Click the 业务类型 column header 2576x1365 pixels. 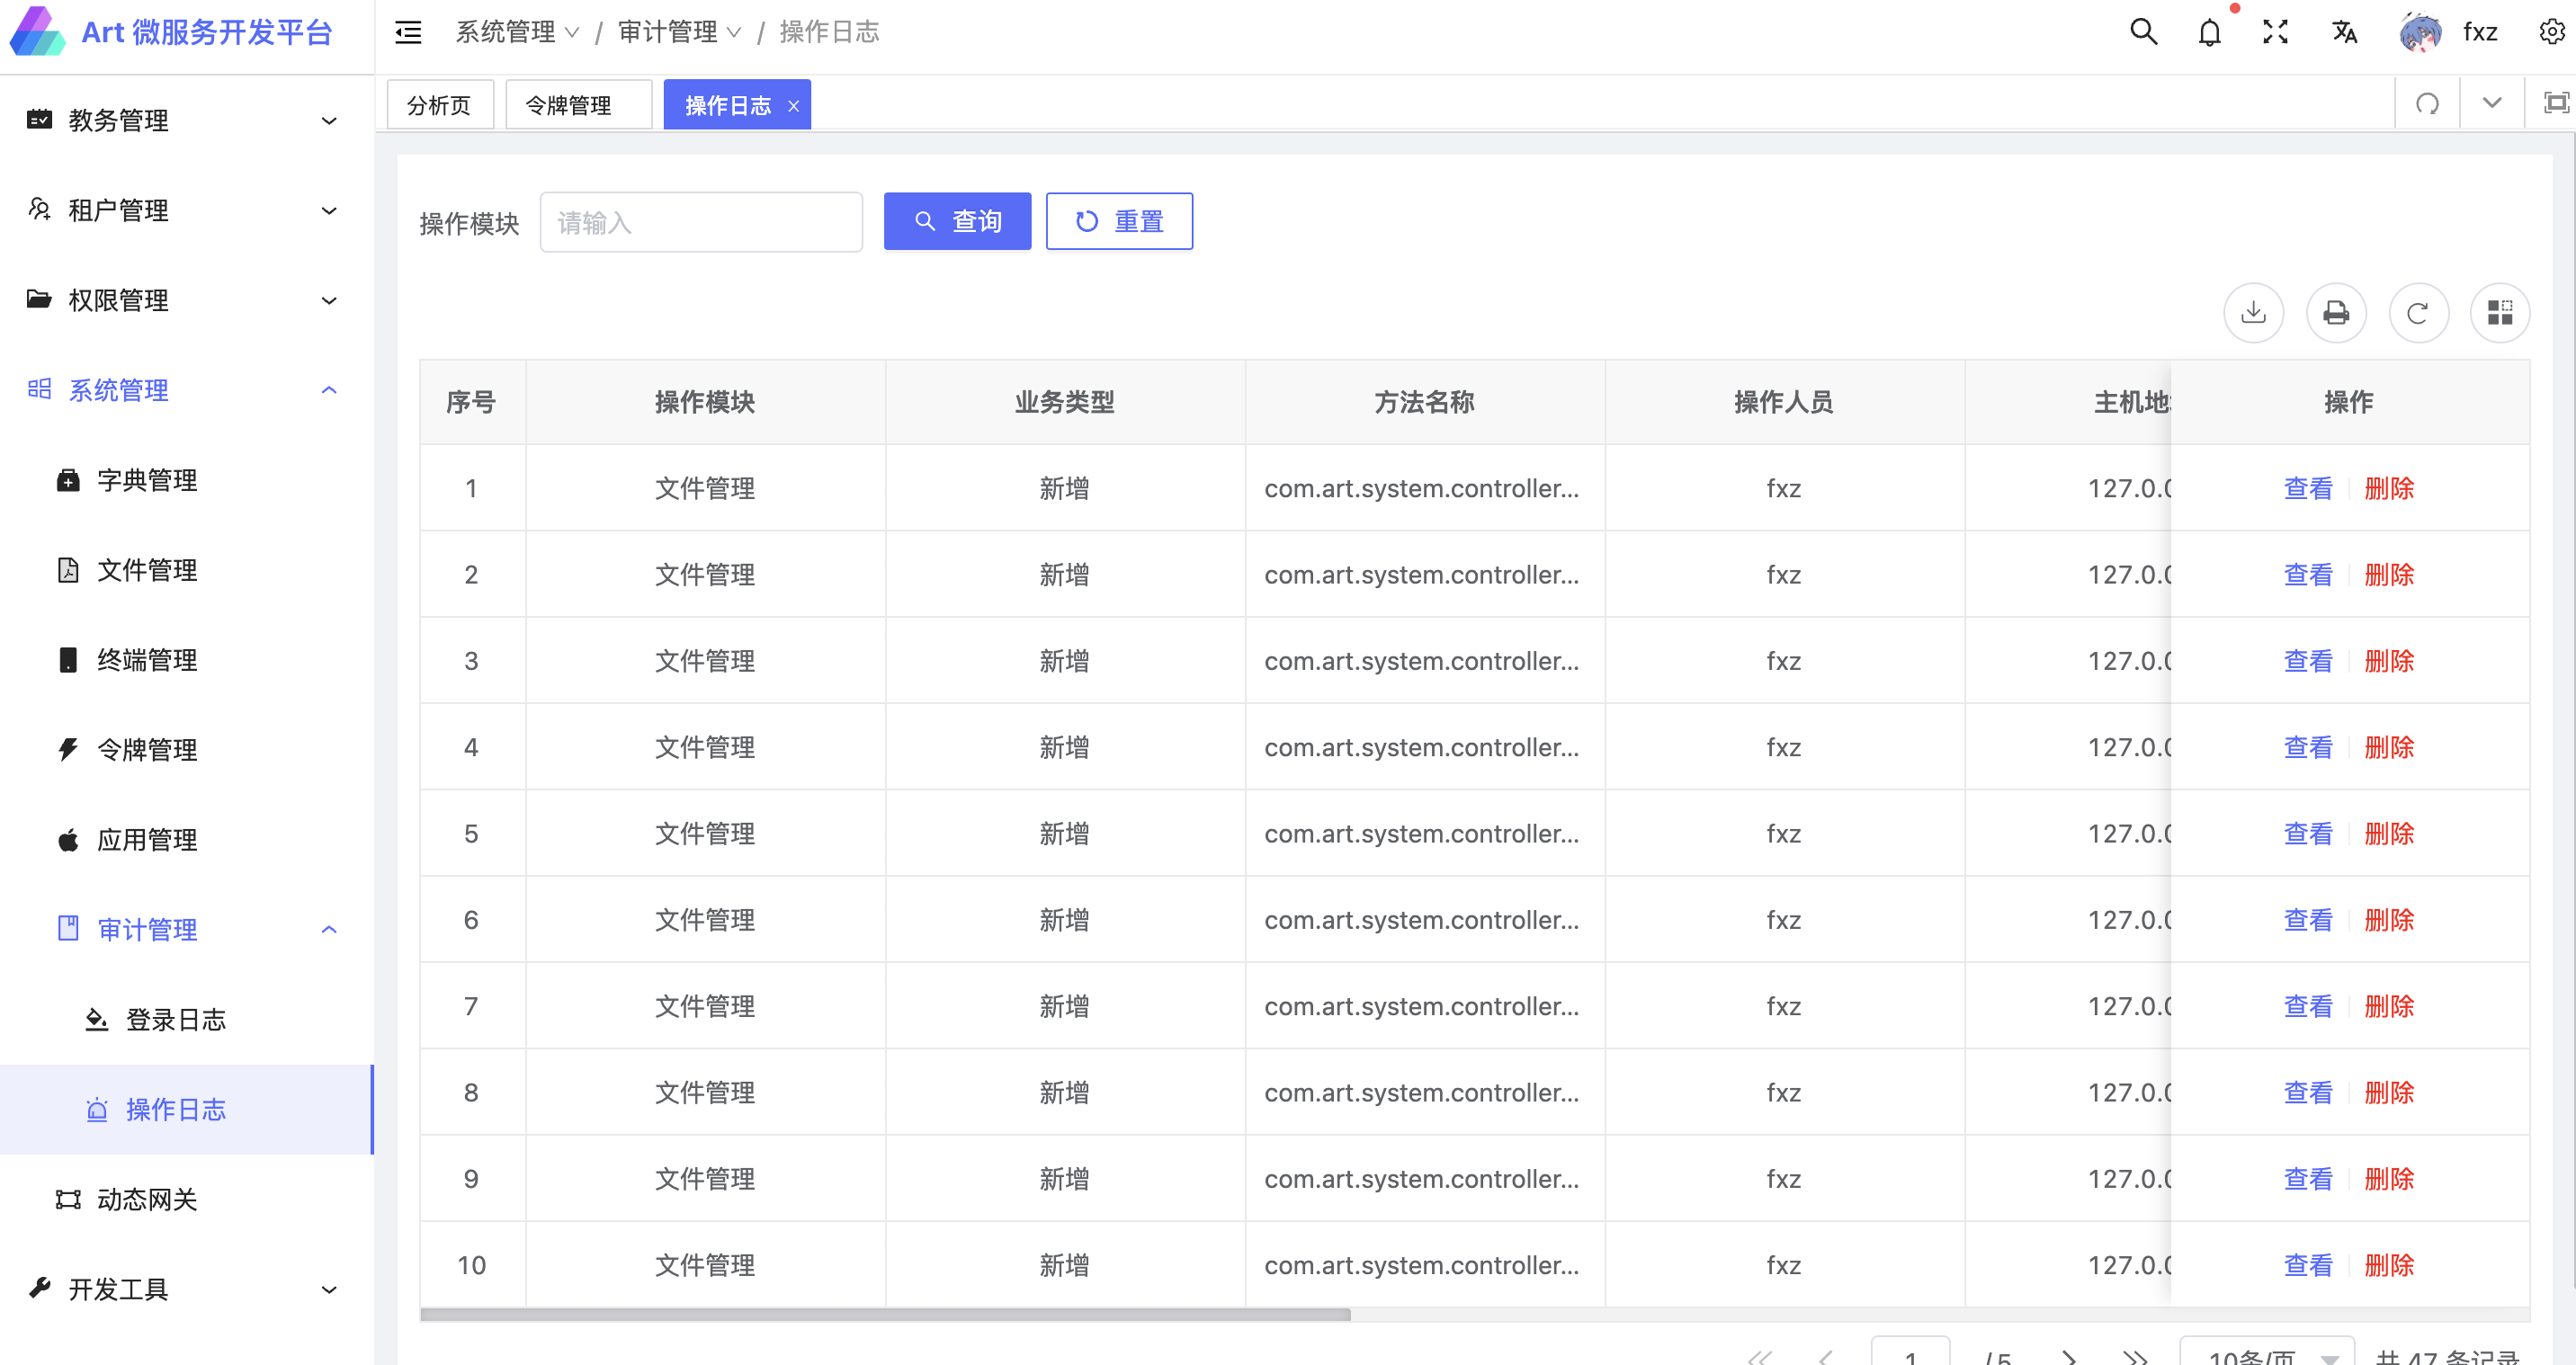tap(1065, 402)
